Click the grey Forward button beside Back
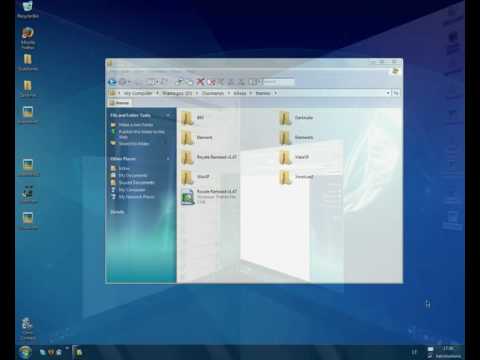This screenshot has width=480, height=360. (123, 82)
